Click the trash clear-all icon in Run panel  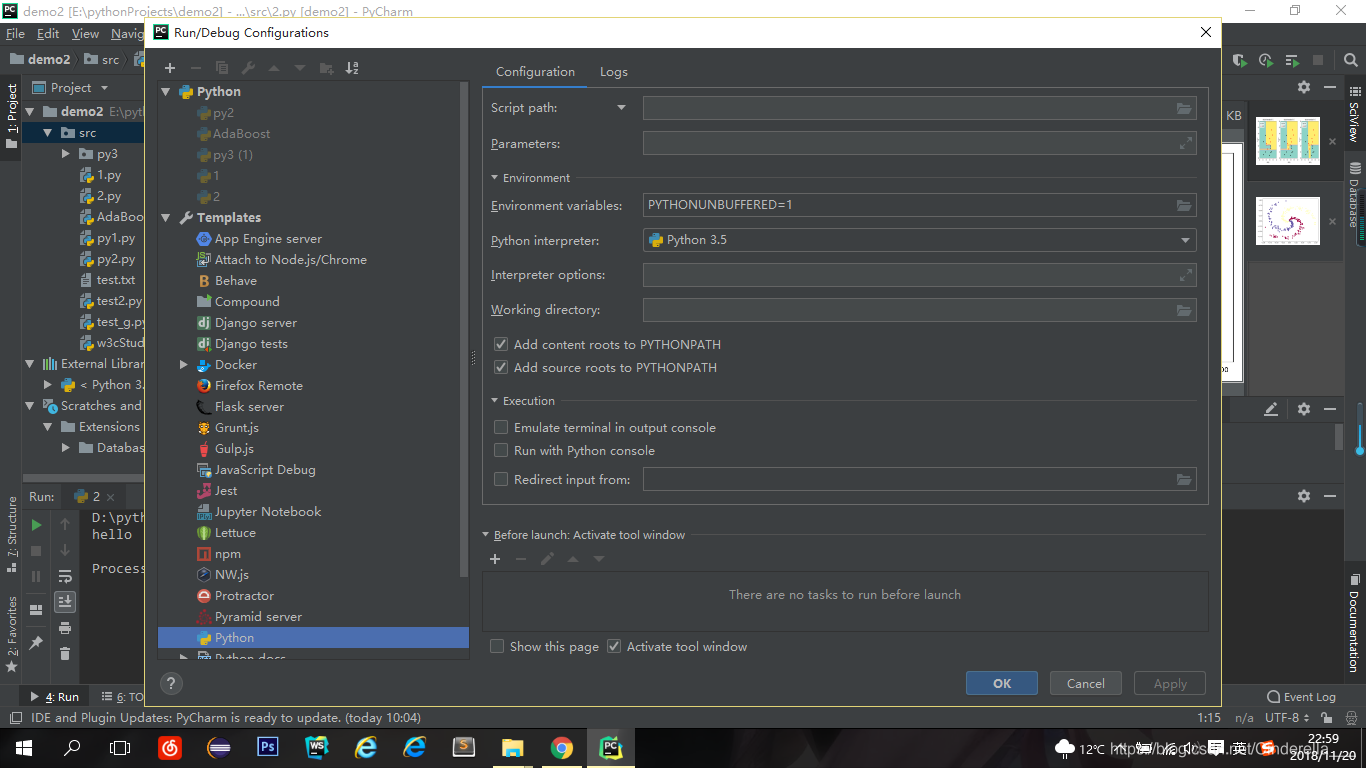(65, 654)
